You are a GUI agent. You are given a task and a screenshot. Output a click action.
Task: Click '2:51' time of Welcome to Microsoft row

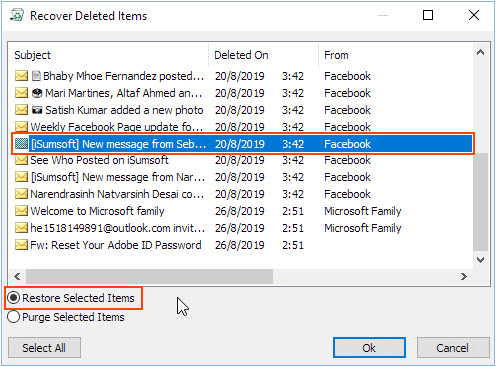[x=293, y=211]
